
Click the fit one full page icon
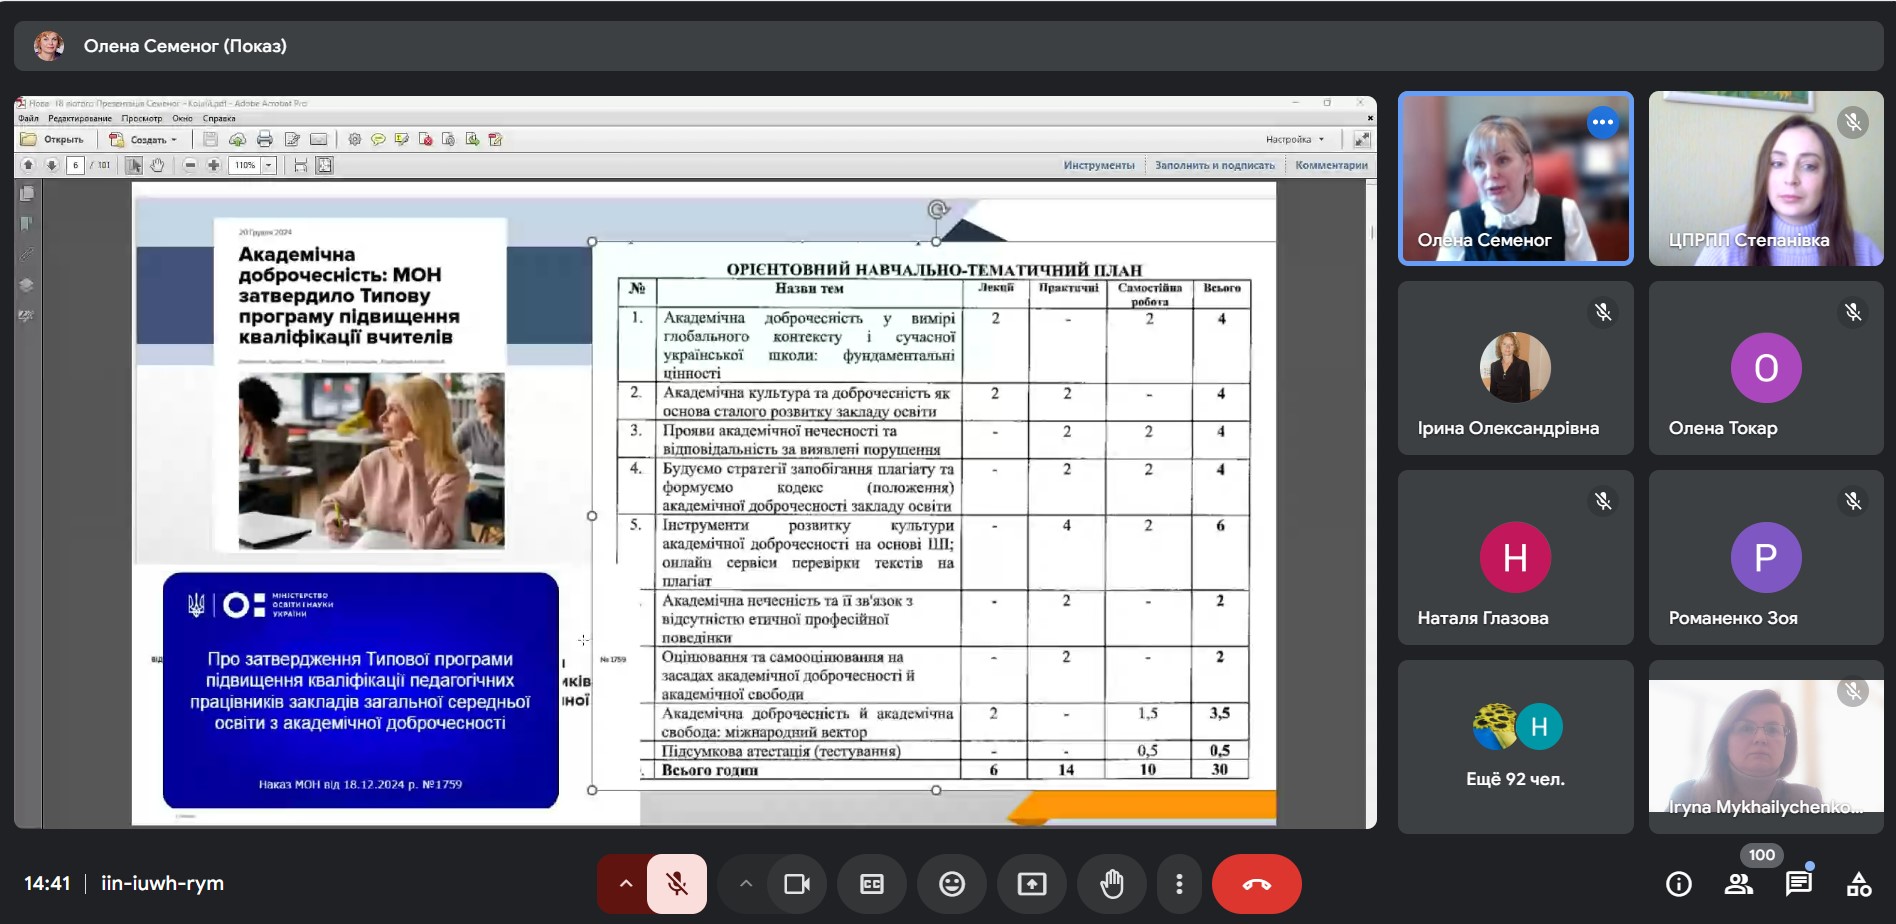point(324,165)
